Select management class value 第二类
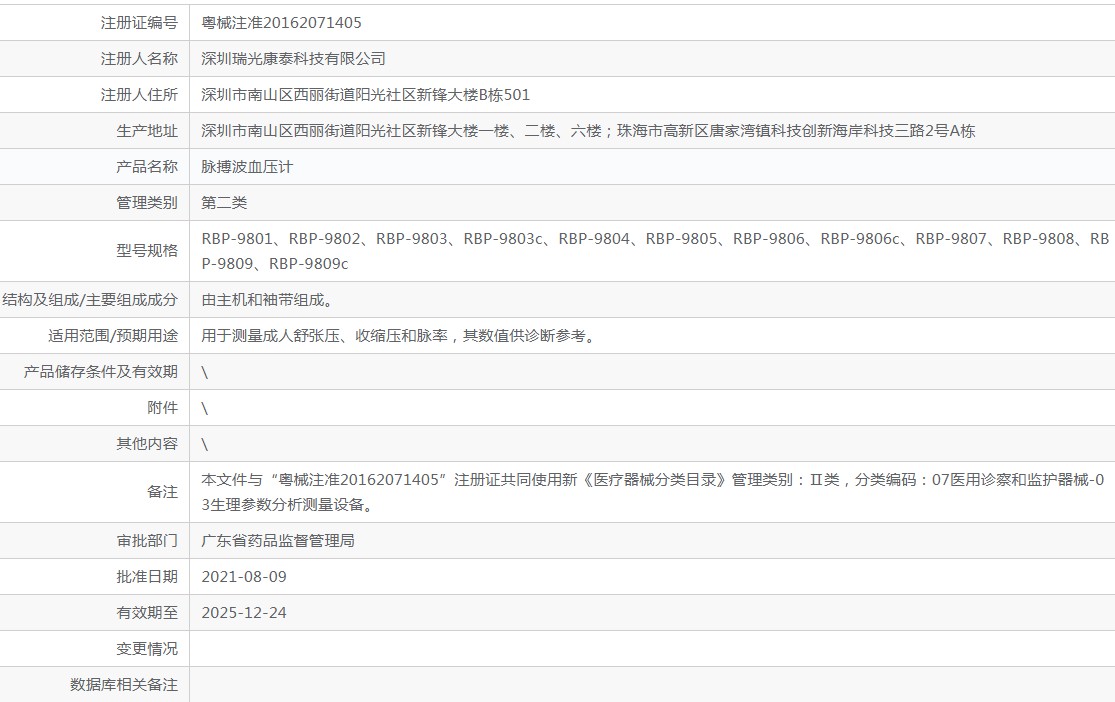 [224, 203]
